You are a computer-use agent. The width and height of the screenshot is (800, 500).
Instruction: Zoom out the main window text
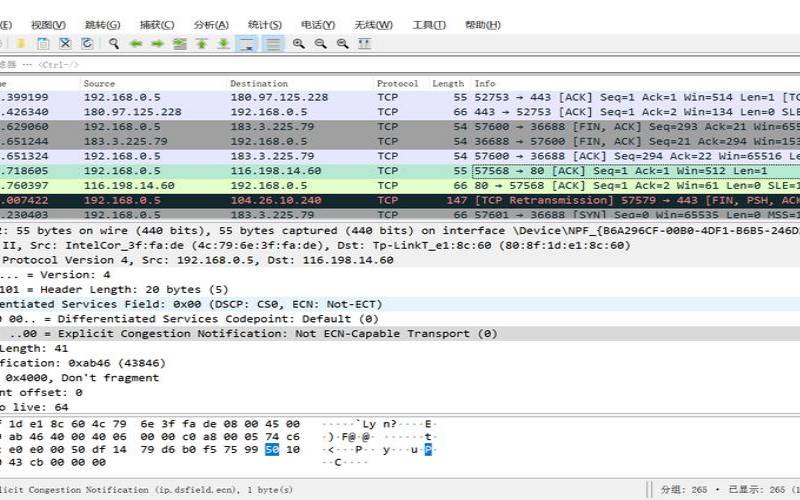click(320, 43)
